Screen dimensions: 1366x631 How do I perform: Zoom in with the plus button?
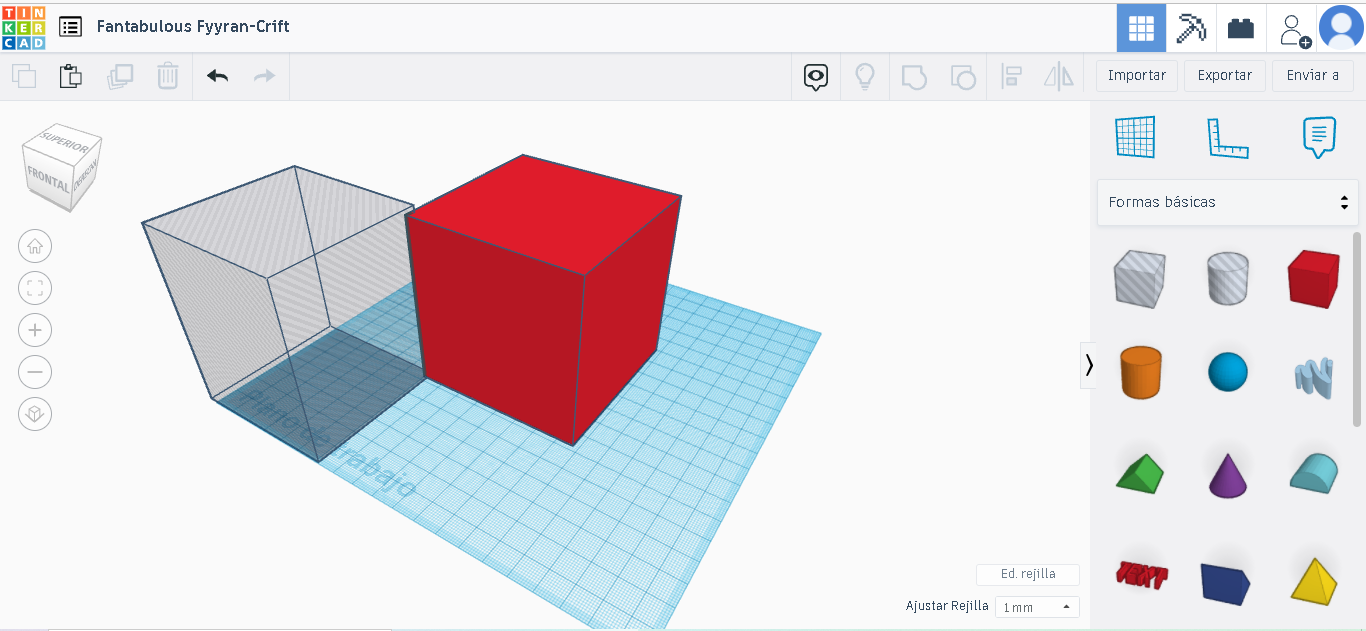click(x=35, y=330)
